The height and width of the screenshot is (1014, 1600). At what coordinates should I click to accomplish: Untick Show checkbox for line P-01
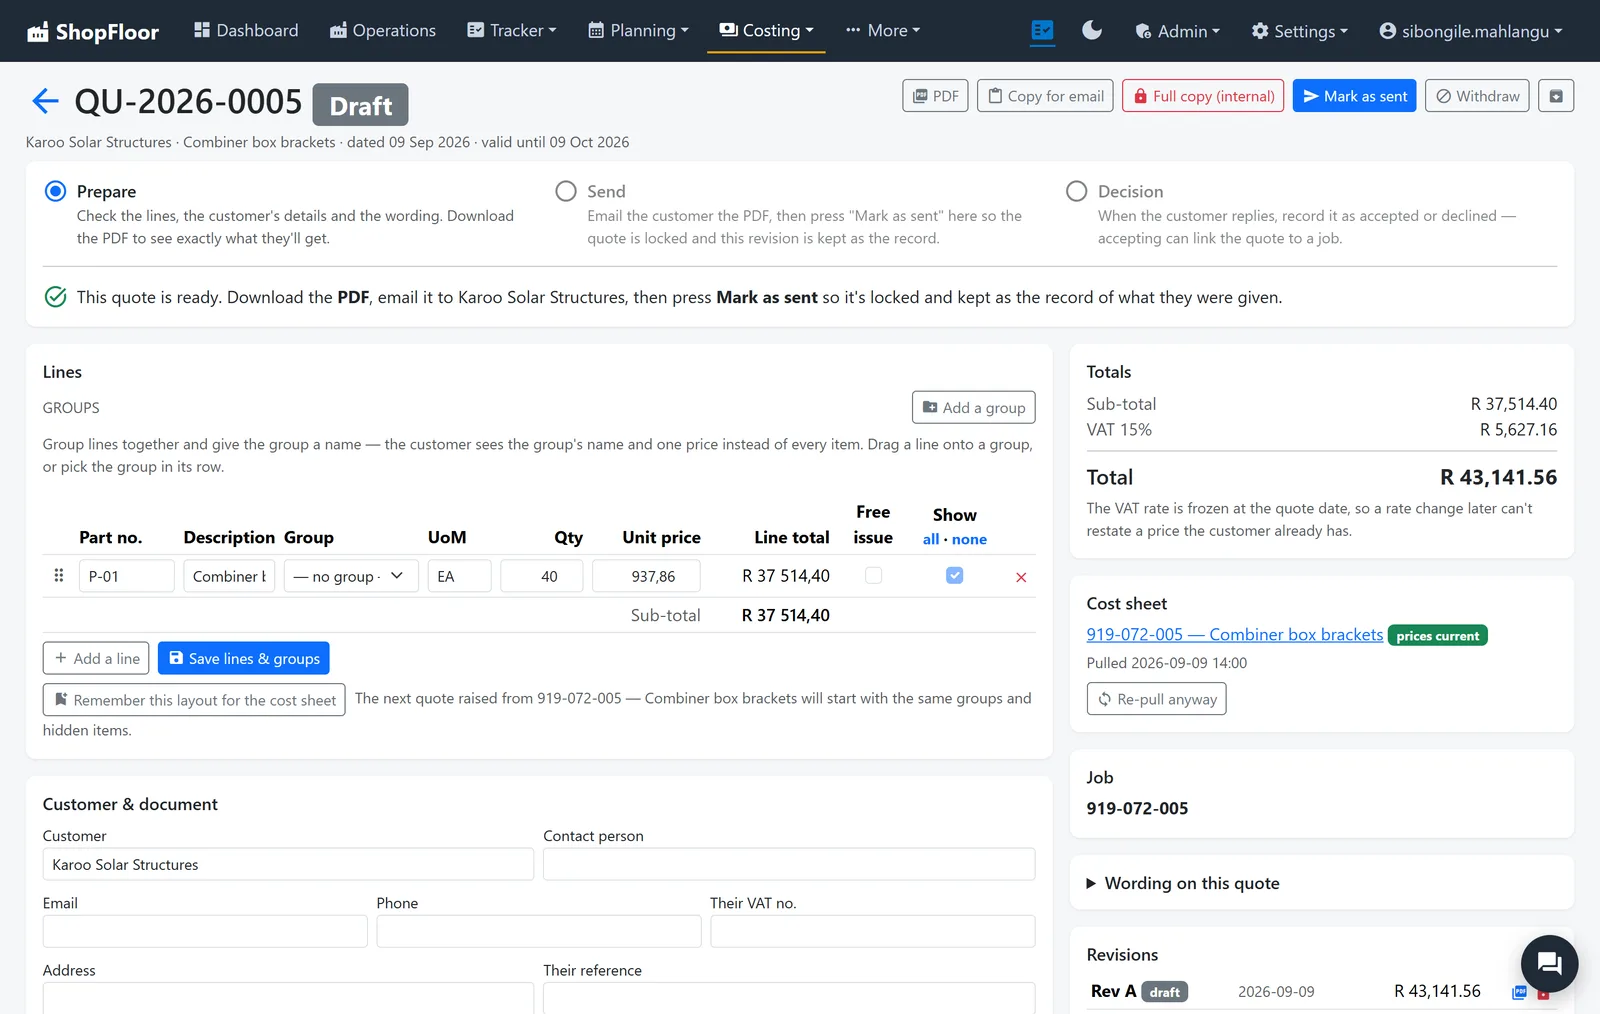[954, 576]
